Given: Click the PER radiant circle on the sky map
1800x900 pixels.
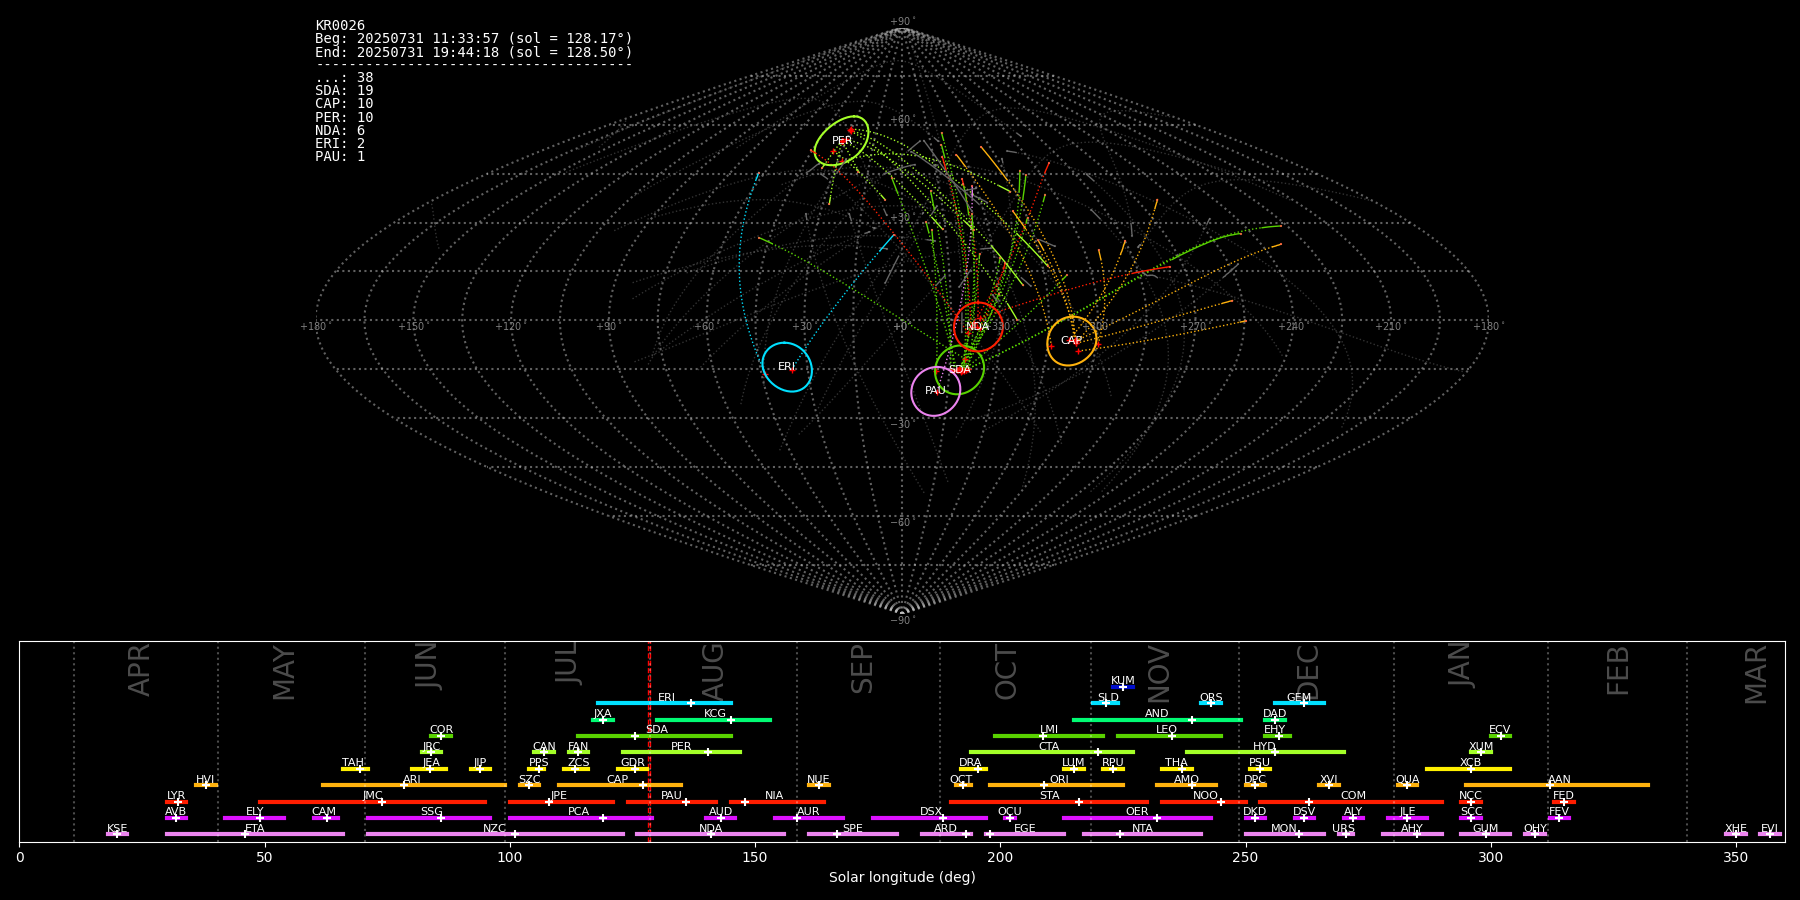Looking at the screenshot, I should (842, 141).
